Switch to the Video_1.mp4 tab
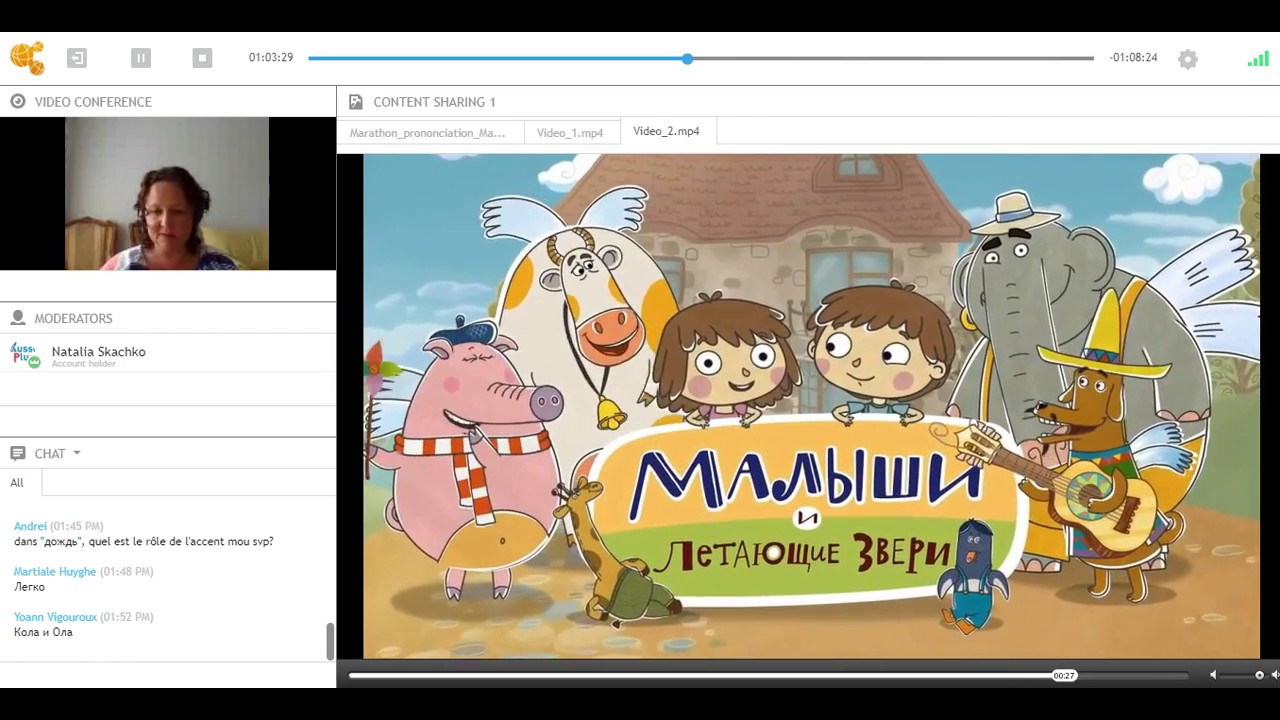Screen dimensions: 1280x720 (571, 132)
